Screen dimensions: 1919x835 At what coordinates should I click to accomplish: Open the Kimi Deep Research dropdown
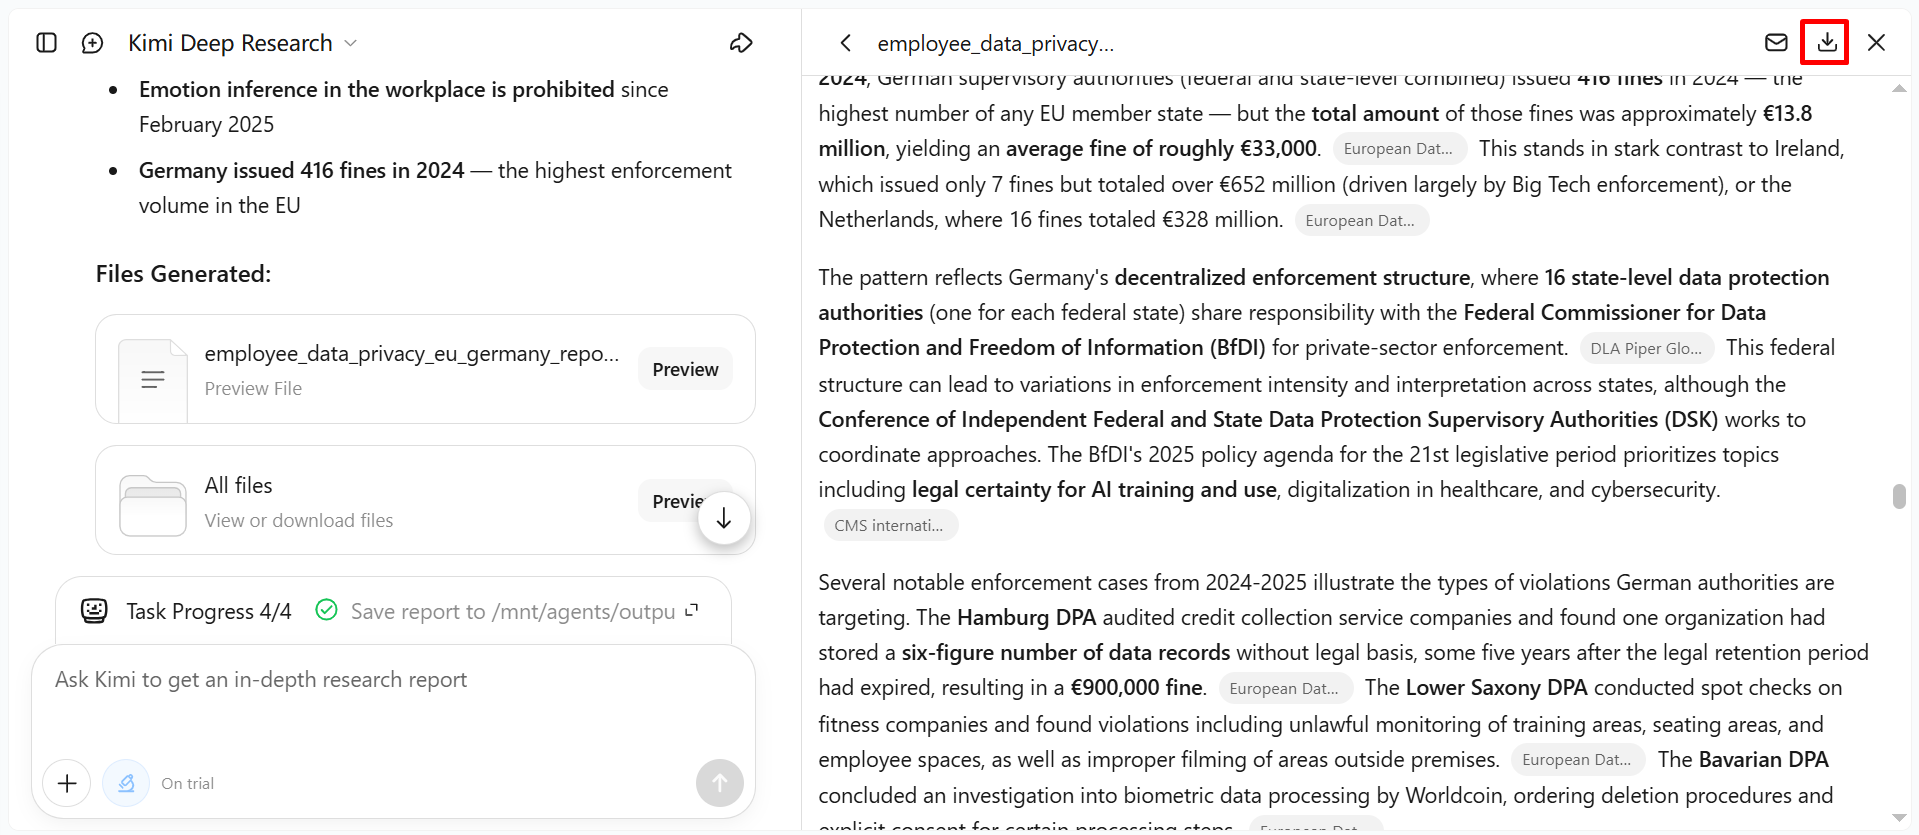[242, 43]
